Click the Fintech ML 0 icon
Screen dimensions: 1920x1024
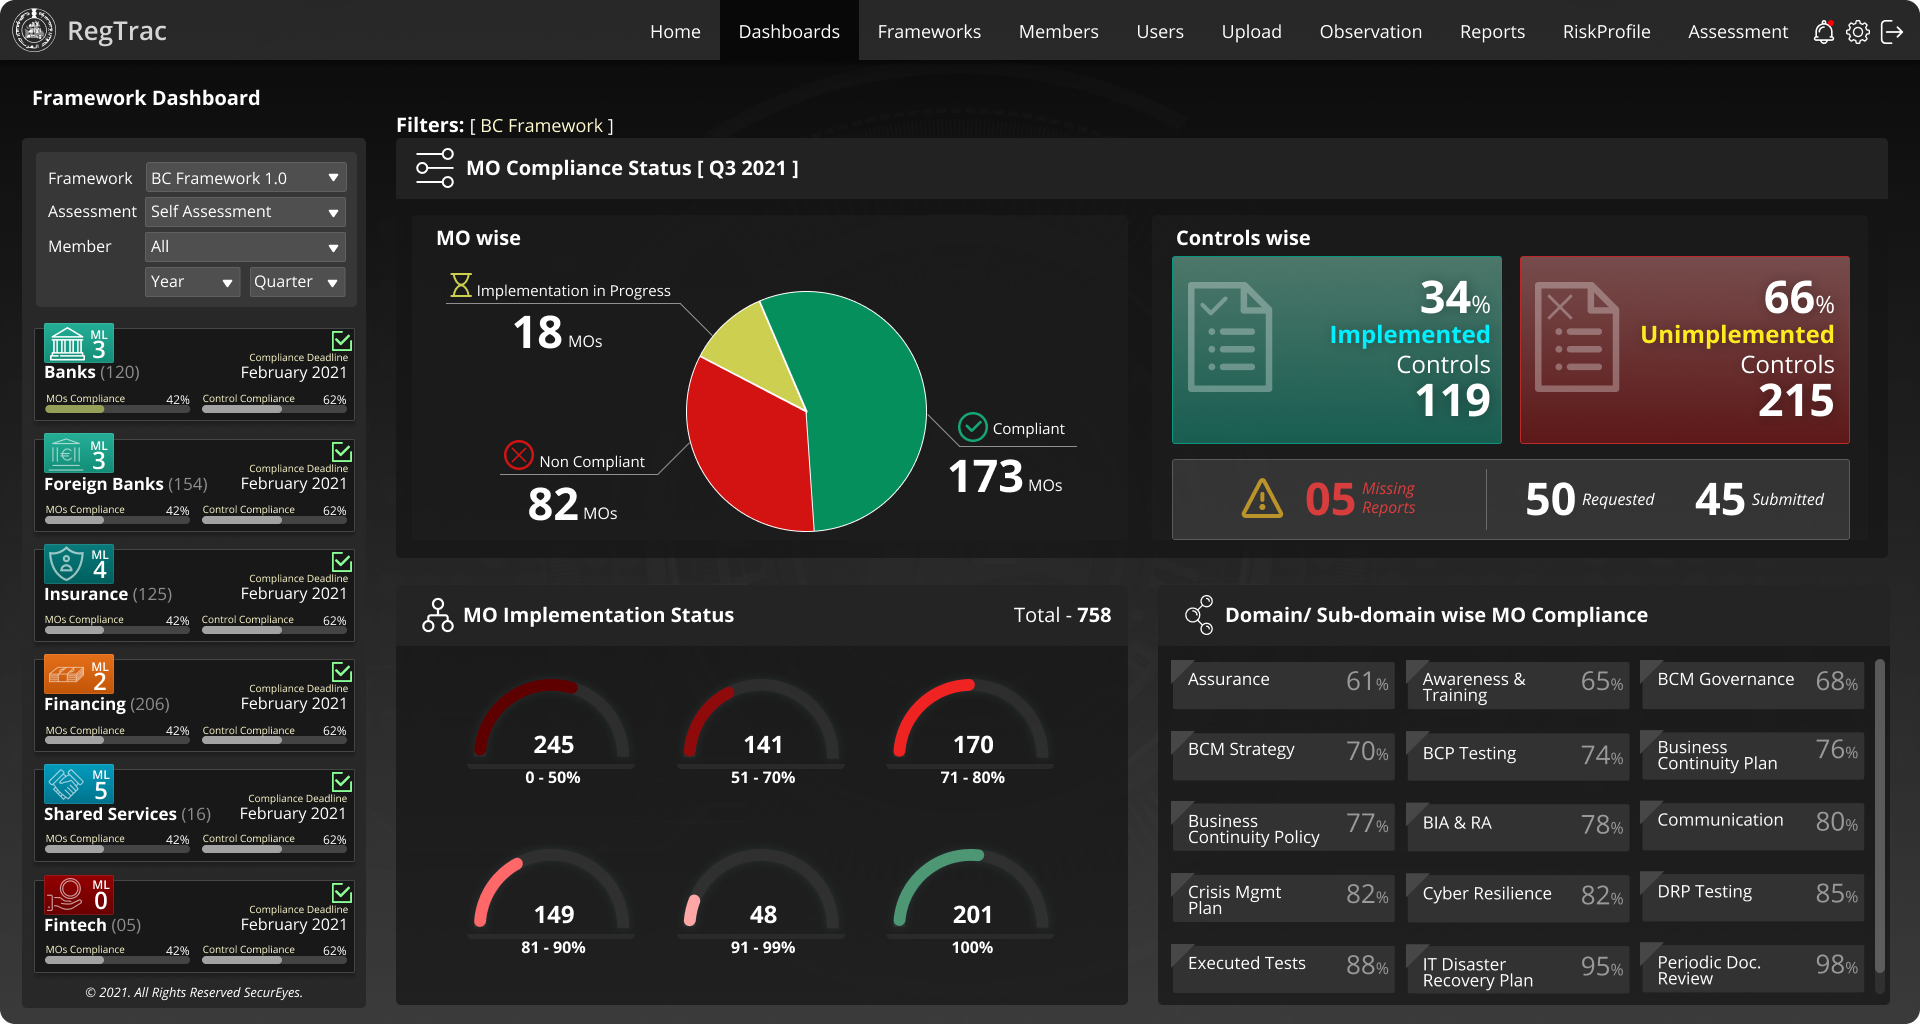(x=67, y=895)
